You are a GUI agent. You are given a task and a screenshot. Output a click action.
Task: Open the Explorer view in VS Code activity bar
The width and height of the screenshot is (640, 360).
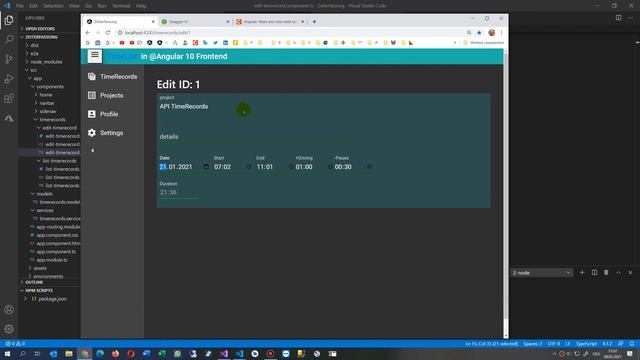click(x=9, y=20)
